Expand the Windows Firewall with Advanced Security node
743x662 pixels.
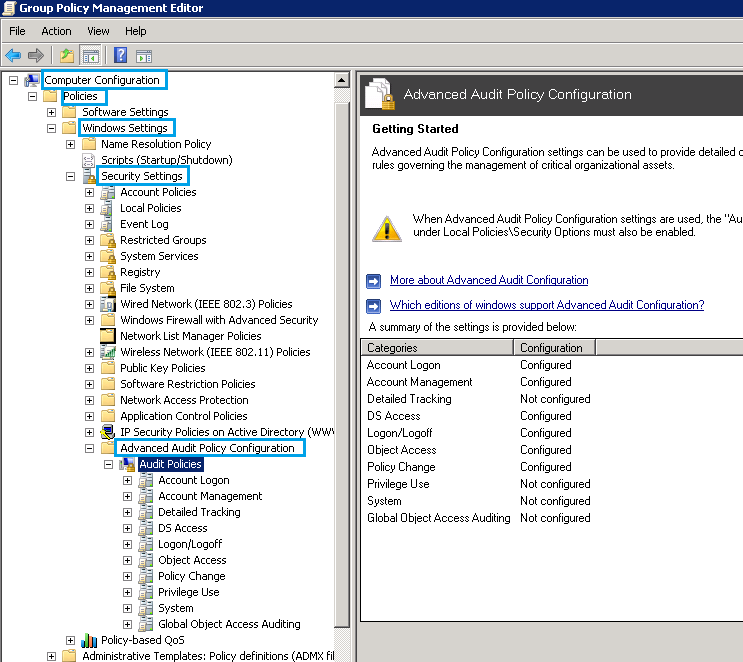pos(90,320)
